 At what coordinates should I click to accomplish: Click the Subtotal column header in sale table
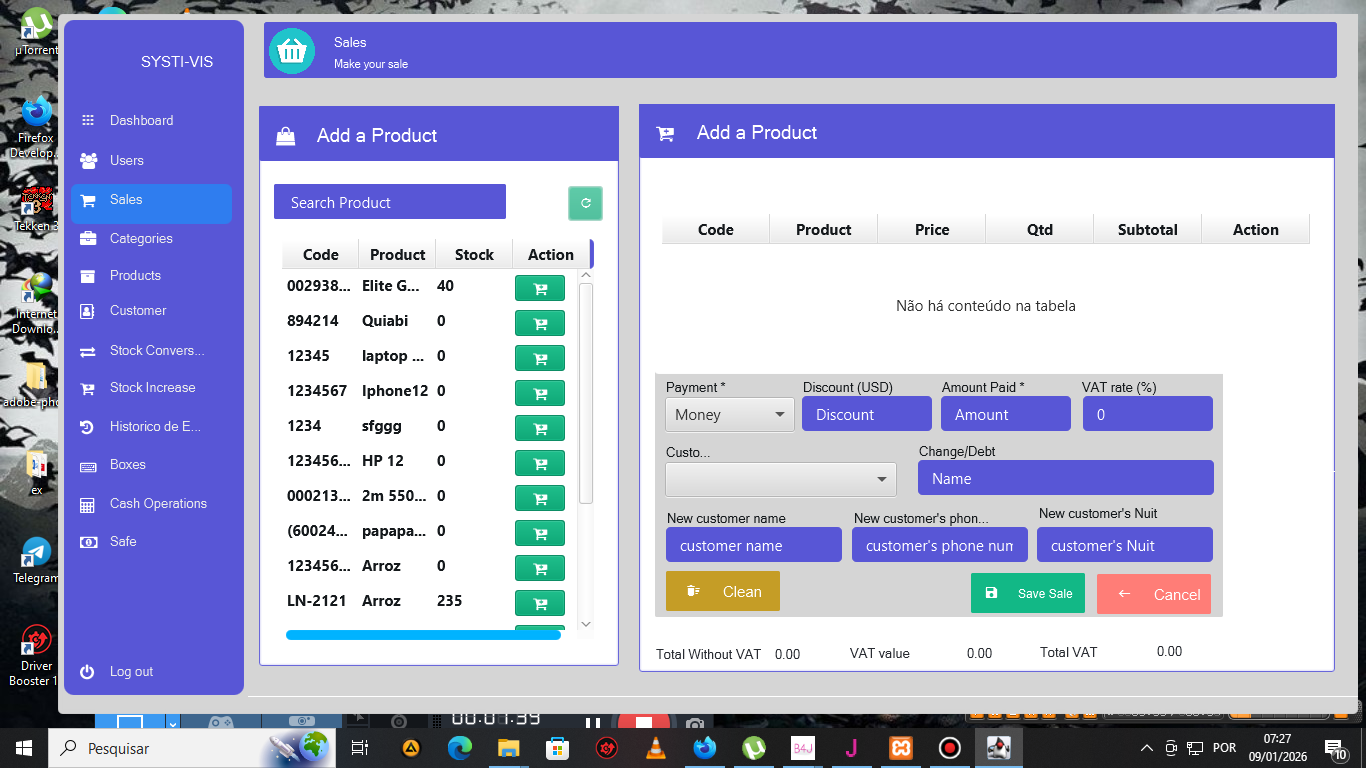(x=1148, y=229)
